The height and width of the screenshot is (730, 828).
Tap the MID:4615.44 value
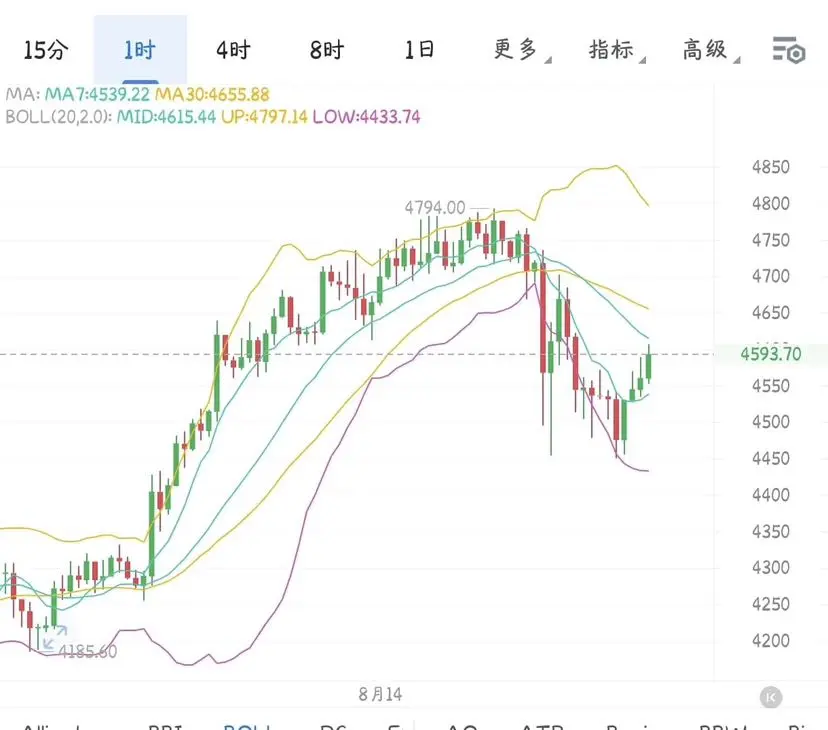click(x=166, y=116)
